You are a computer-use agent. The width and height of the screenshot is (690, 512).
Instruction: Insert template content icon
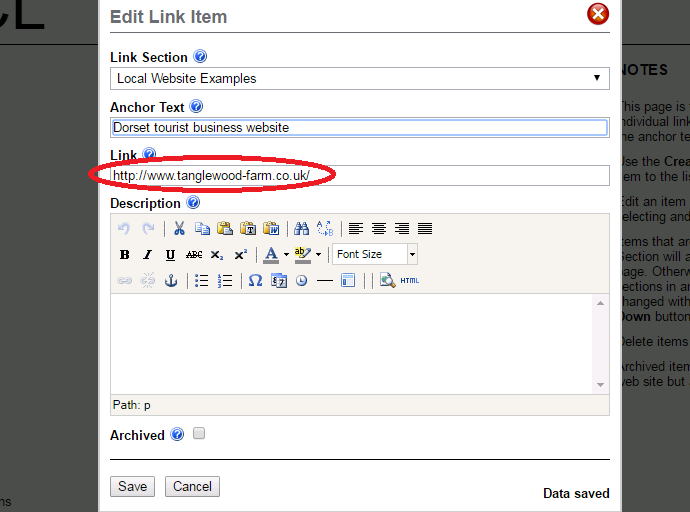tap(348, 280)
